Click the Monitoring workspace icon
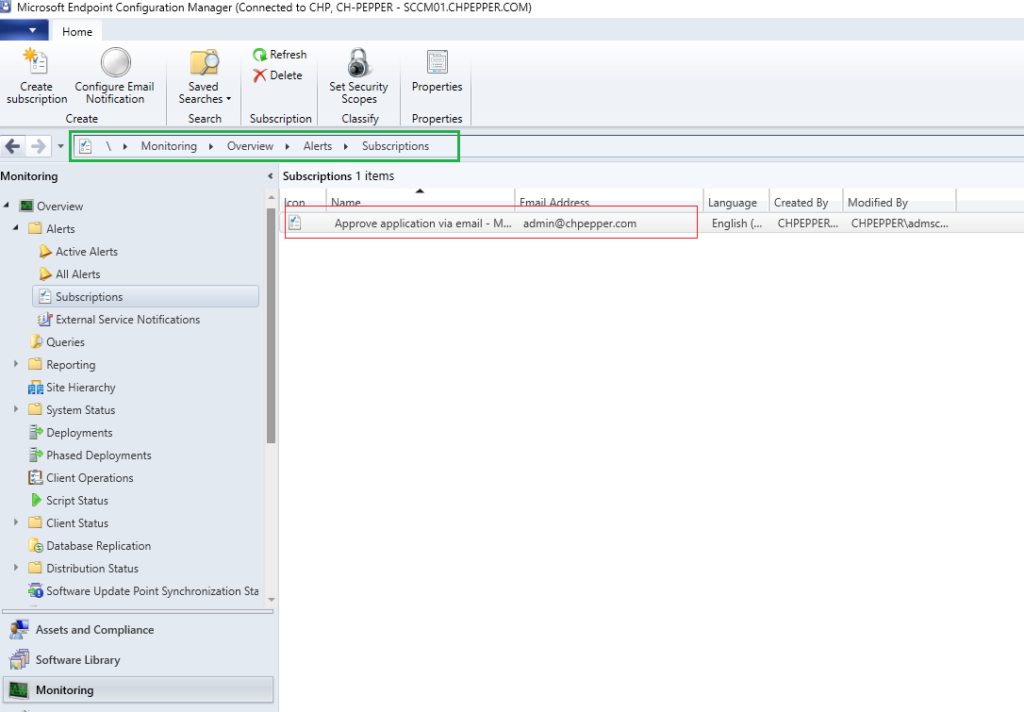Screen dimensions: 1024x712 tap(19, 690)
